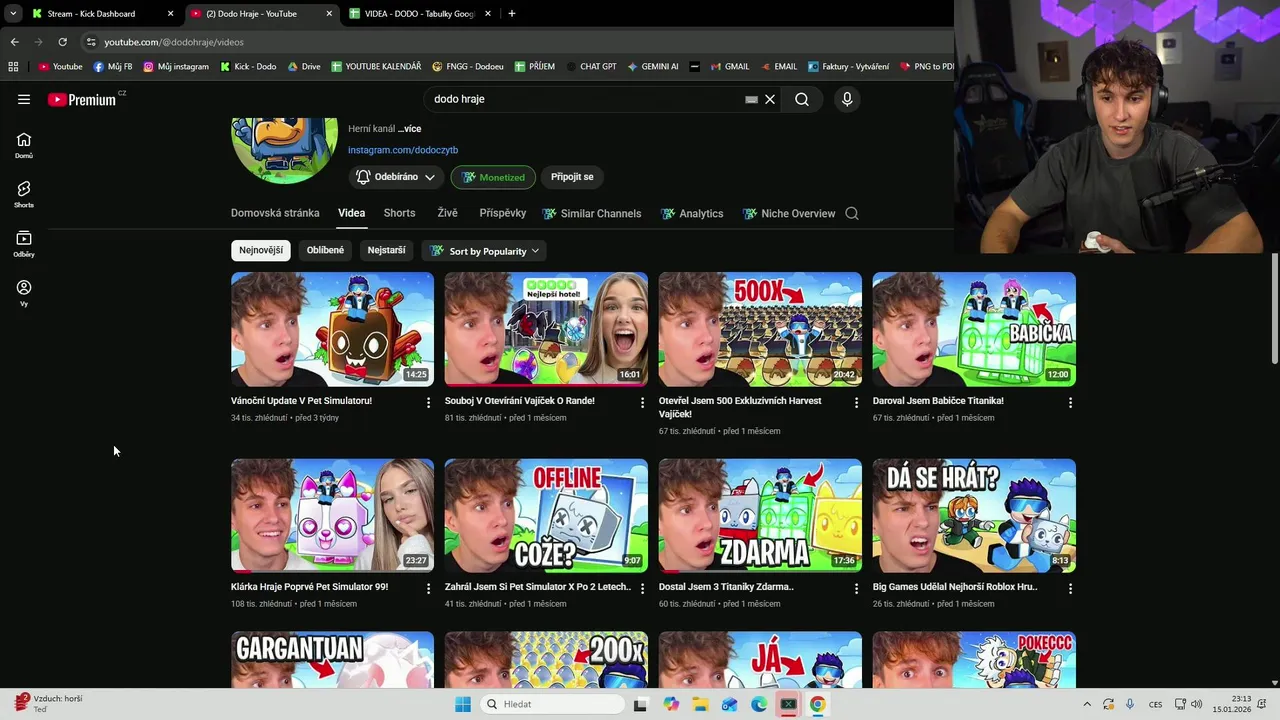Open Niche Overview tab
Viewport: 1280px width, 720px height.
click(x=789, y=213)
